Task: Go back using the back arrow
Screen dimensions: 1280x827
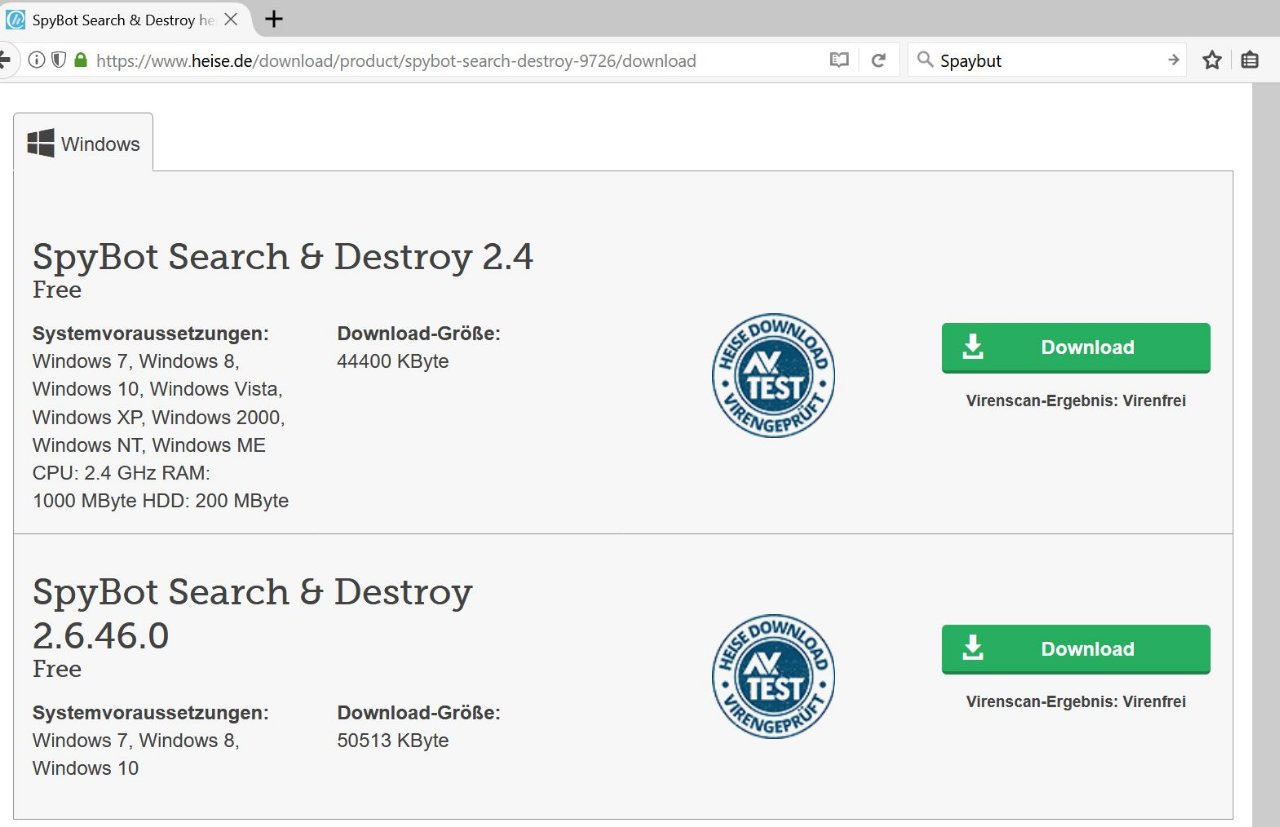Action: 4,60
